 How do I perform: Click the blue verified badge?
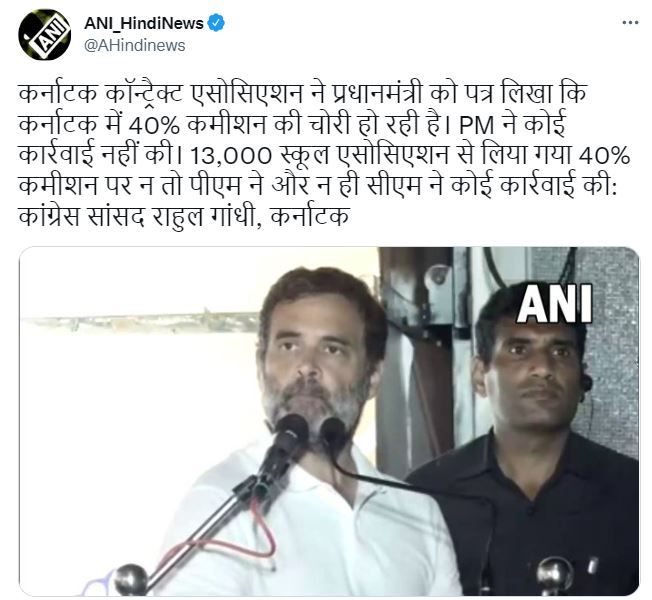(216, 23)
